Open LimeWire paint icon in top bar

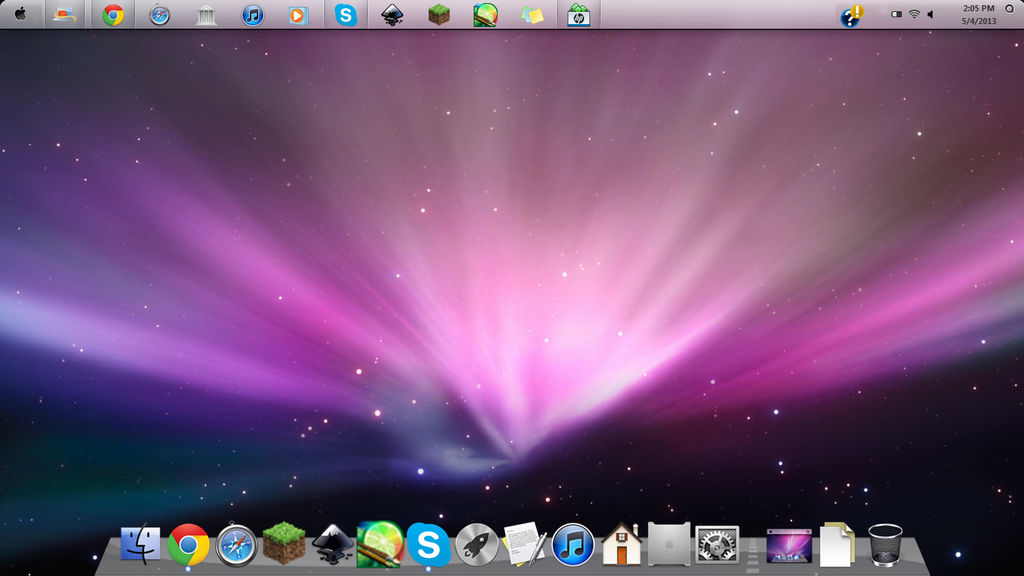485,14
